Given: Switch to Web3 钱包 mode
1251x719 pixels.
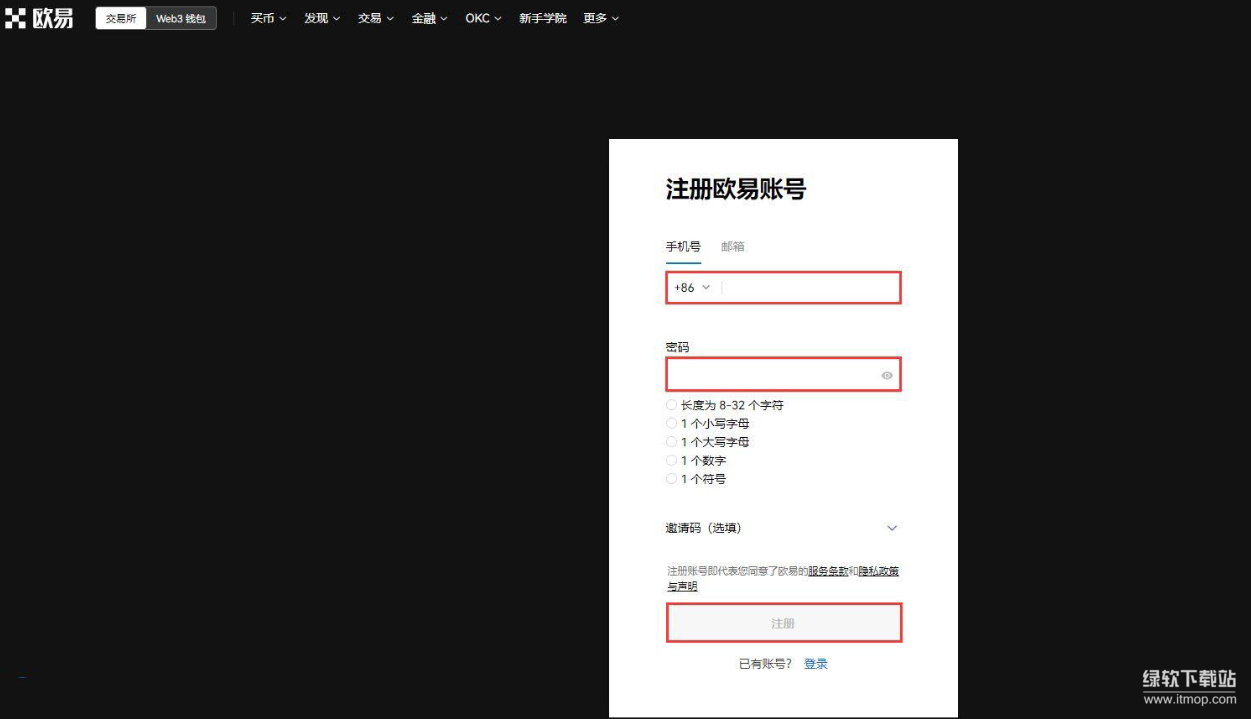Looking at the screenshot, I should point(181,18).
